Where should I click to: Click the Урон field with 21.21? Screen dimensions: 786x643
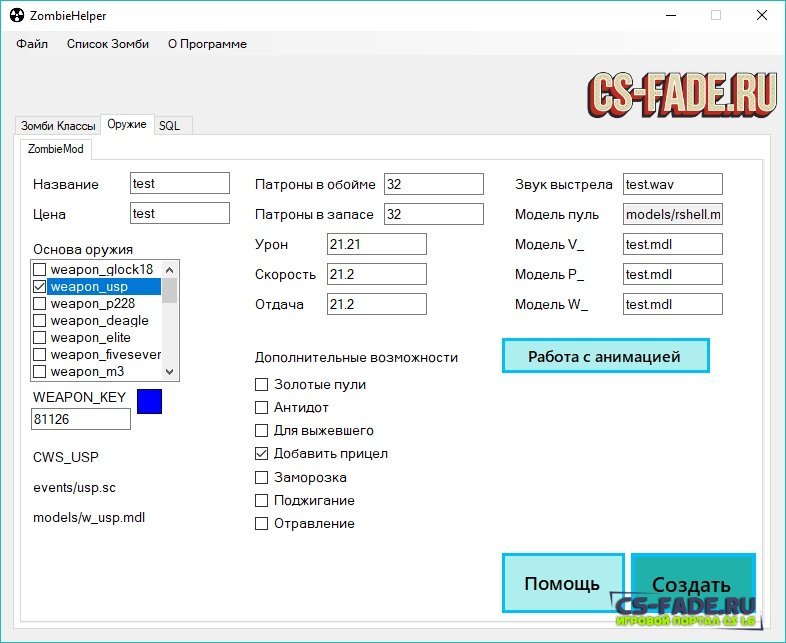click(x=377, y=245)
